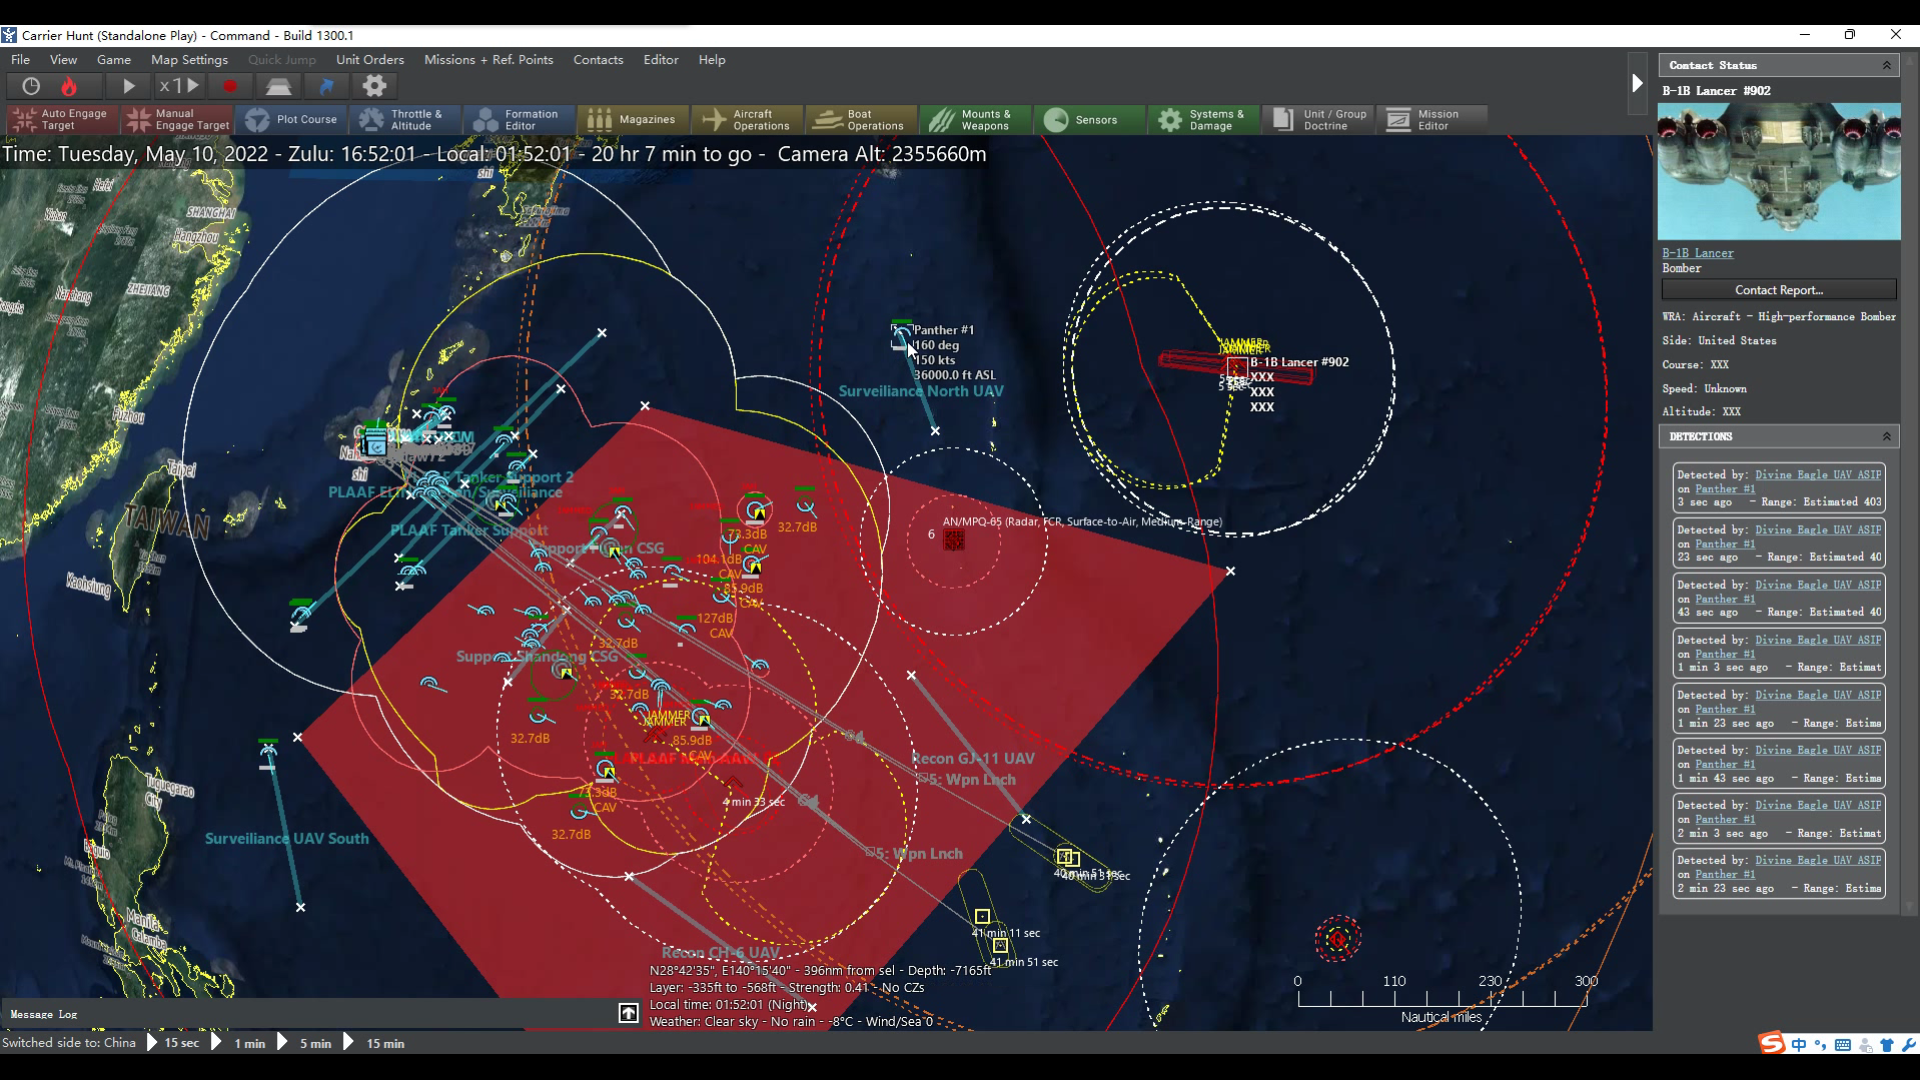Open the settings gear in the toolbar

[374, 86]
